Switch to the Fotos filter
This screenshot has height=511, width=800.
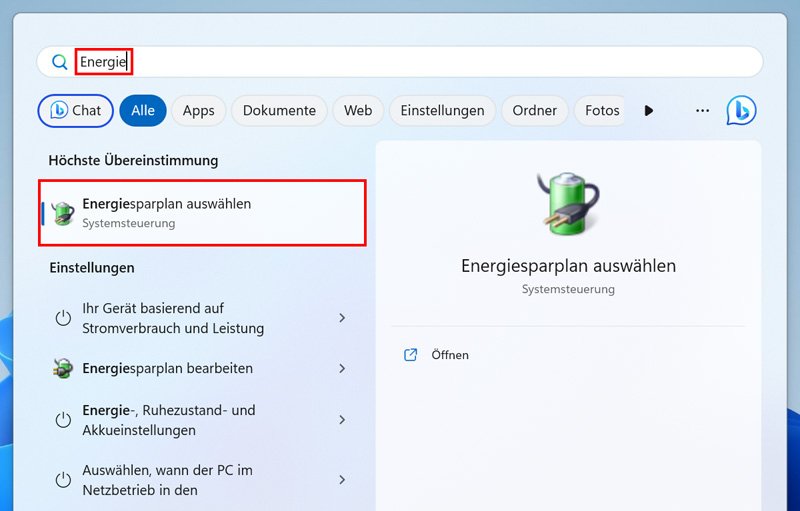pos(600,111)
